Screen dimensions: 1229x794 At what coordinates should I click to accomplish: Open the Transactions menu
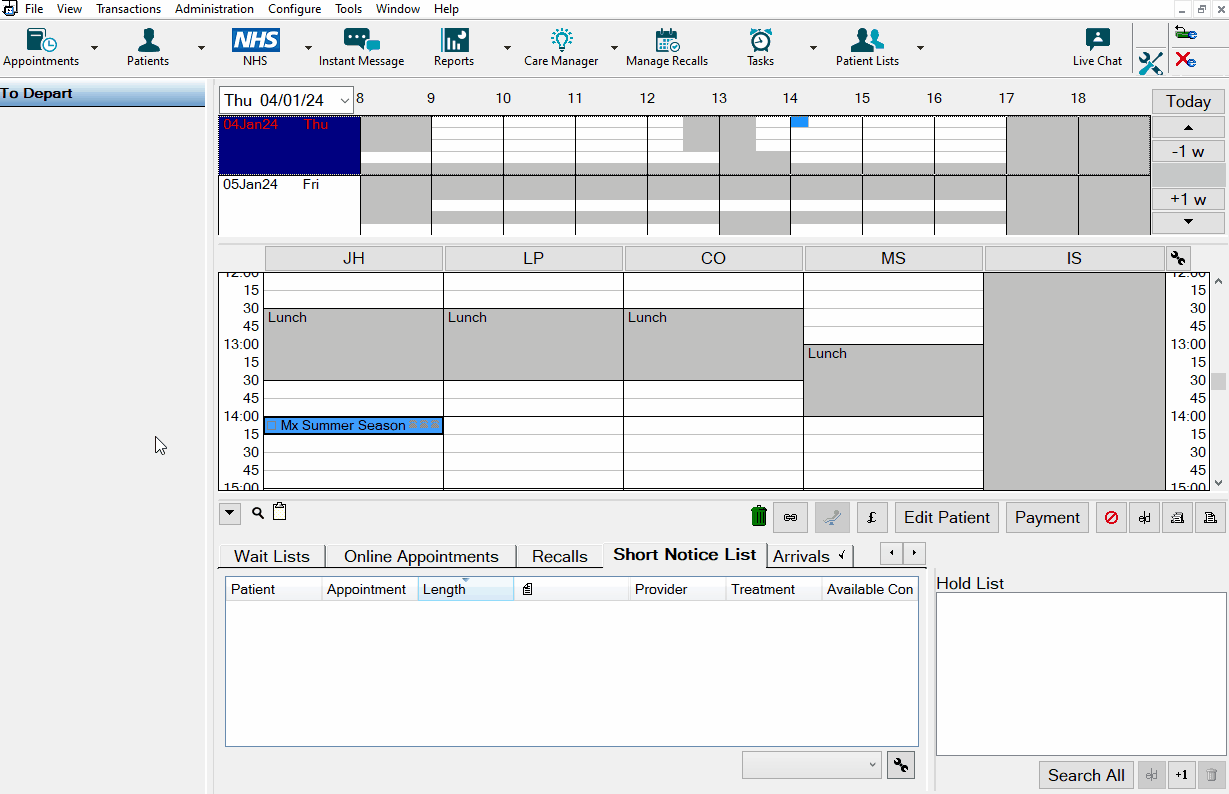(128, 9)
